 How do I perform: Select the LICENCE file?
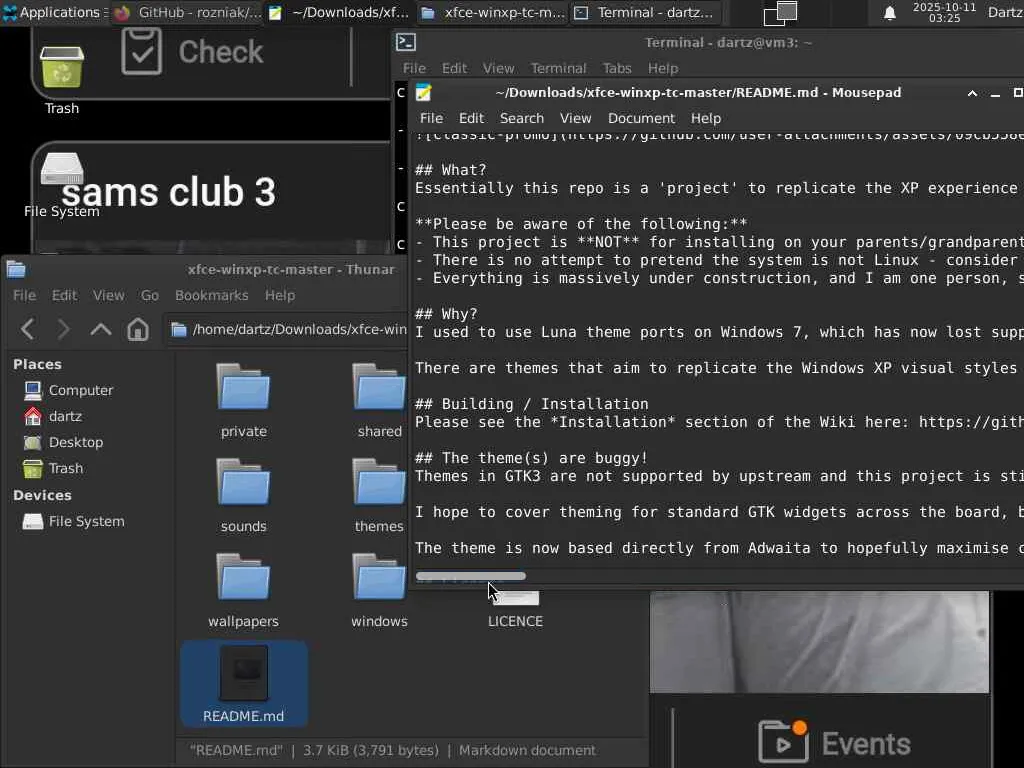[x=515, y=609]
